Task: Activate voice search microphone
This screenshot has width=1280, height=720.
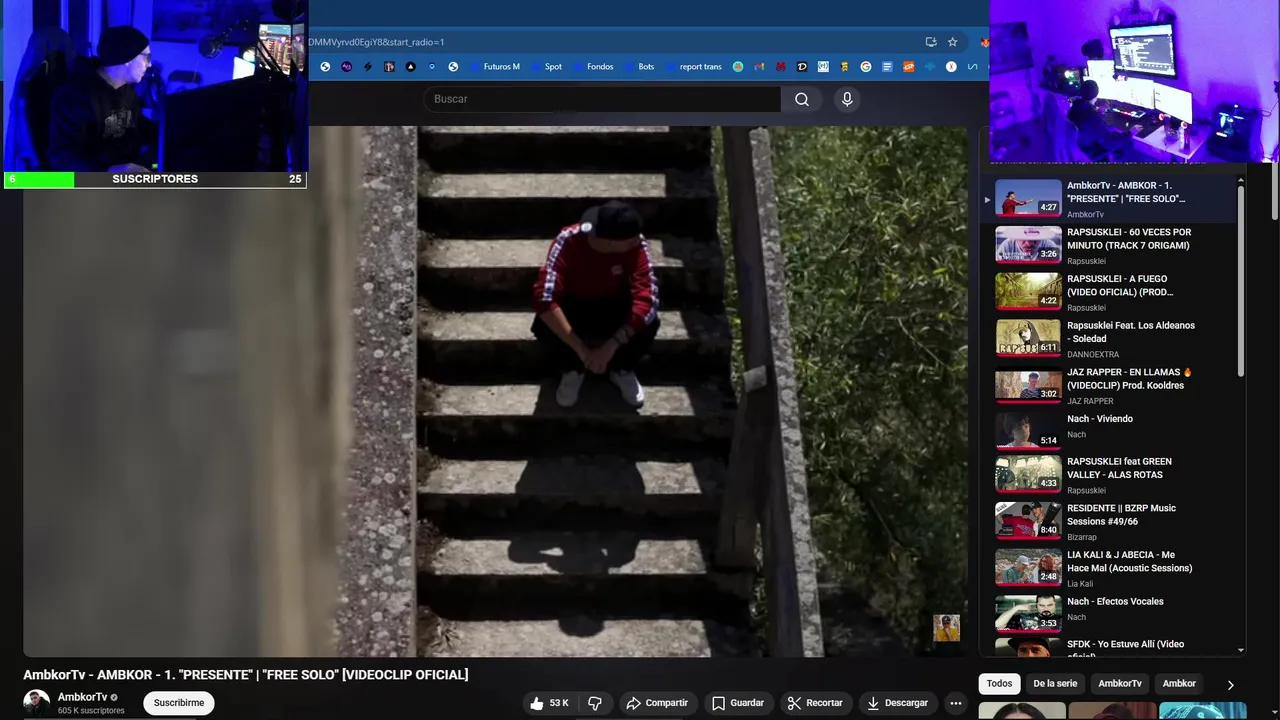Action: click(847, 99)
